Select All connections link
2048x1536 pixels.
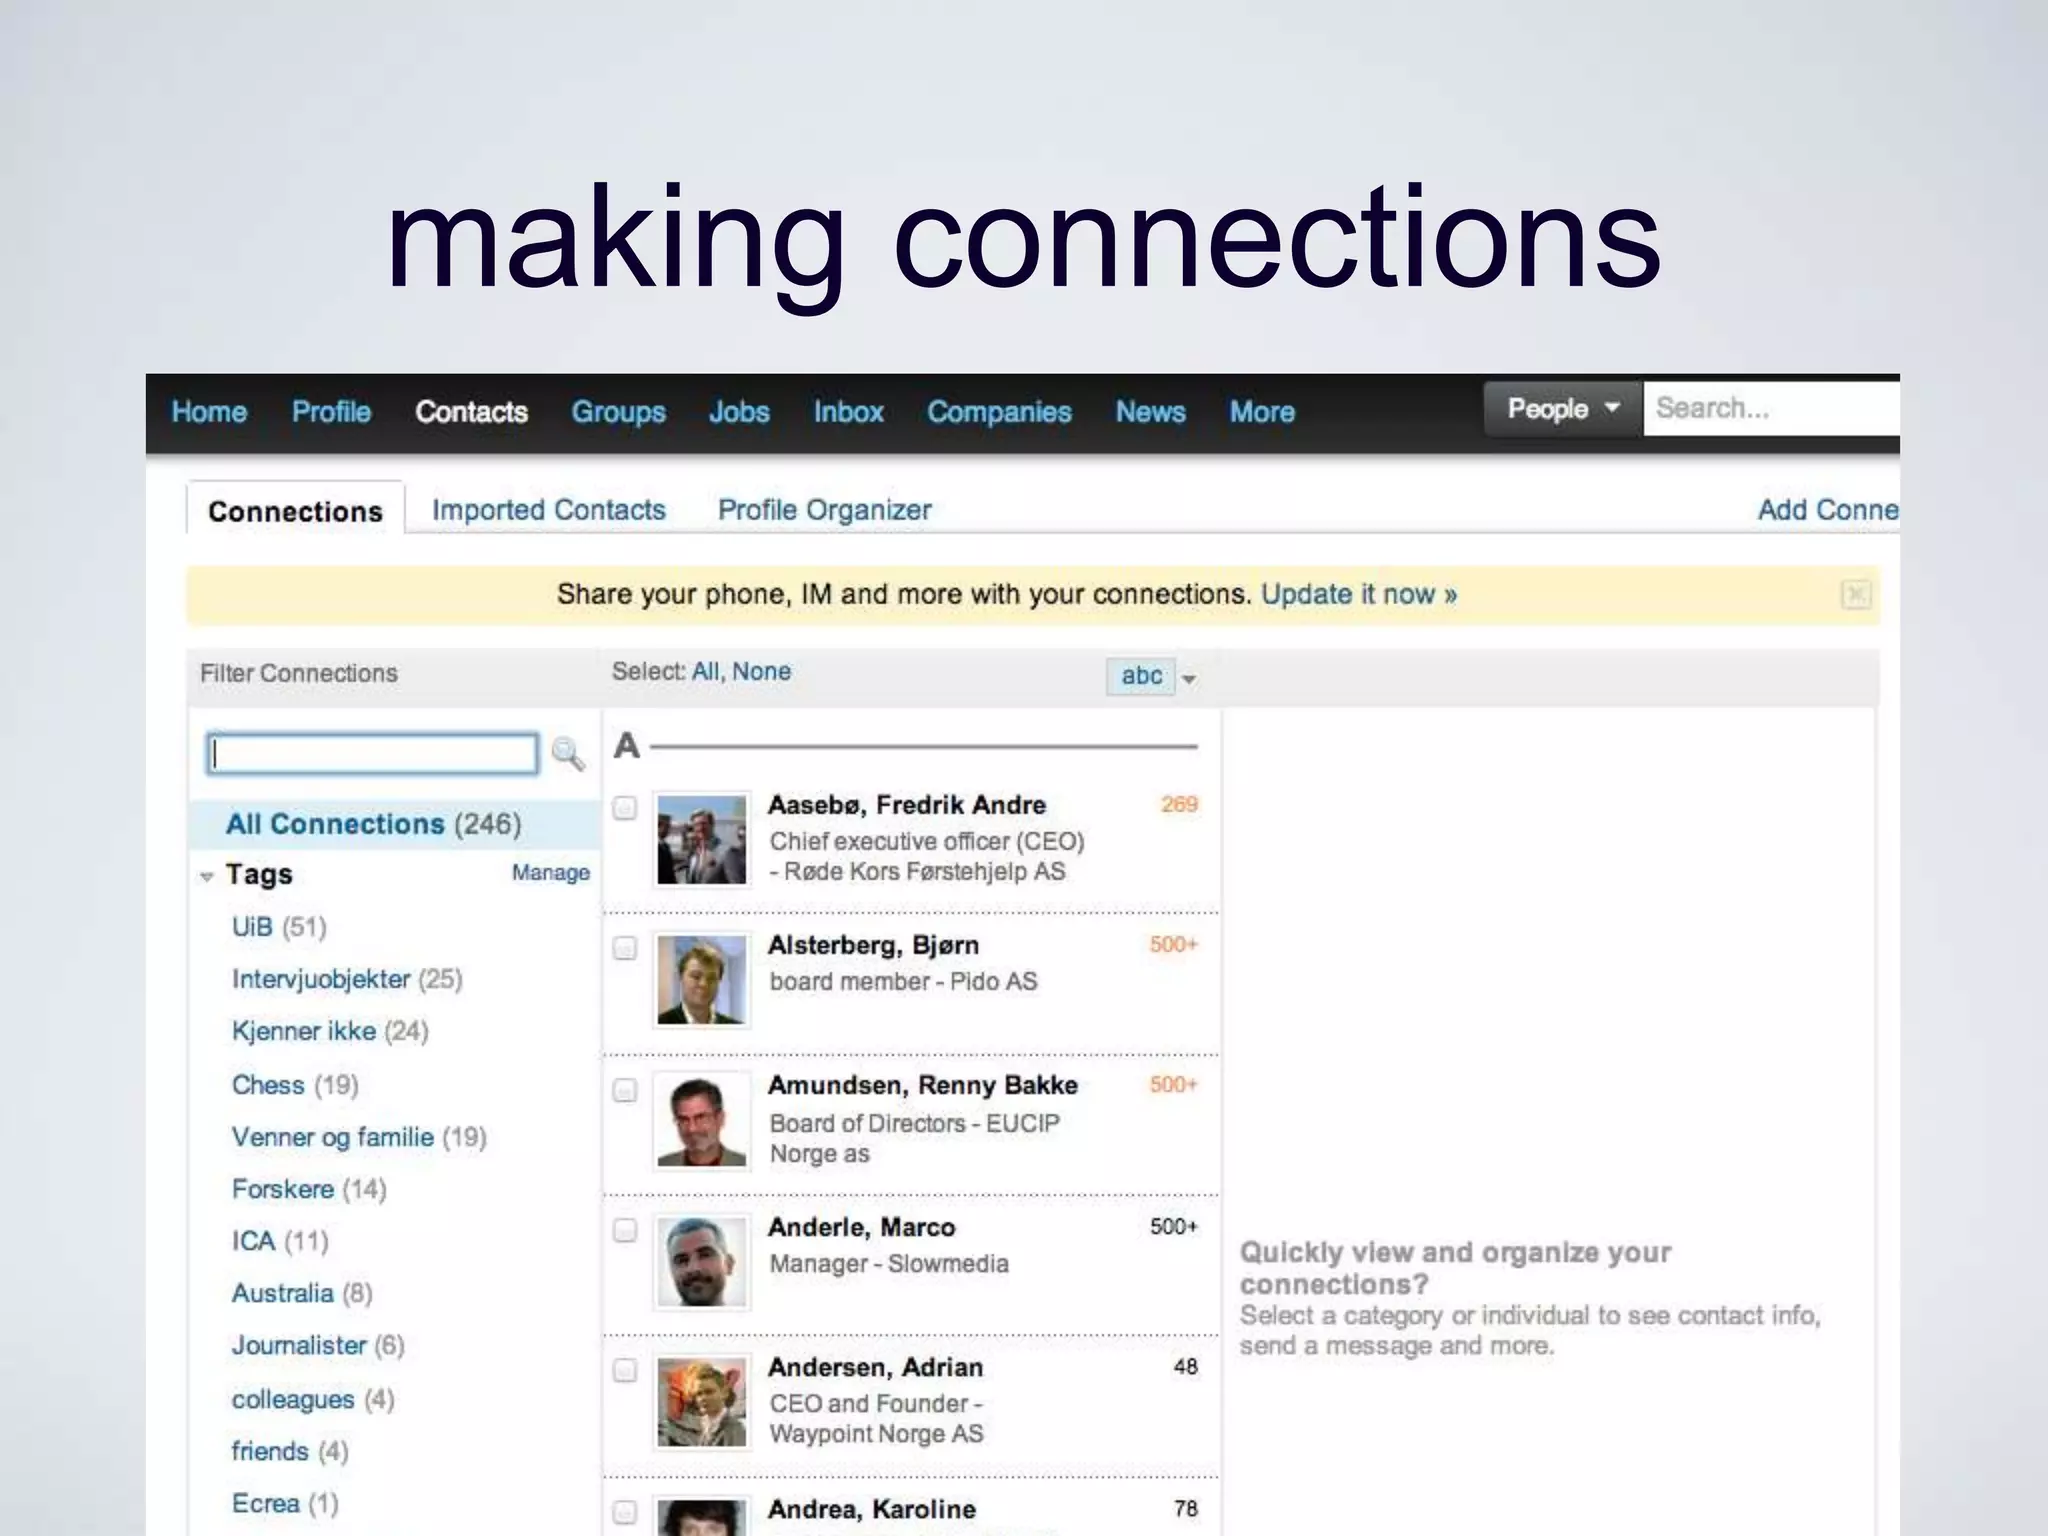(705, 671)
